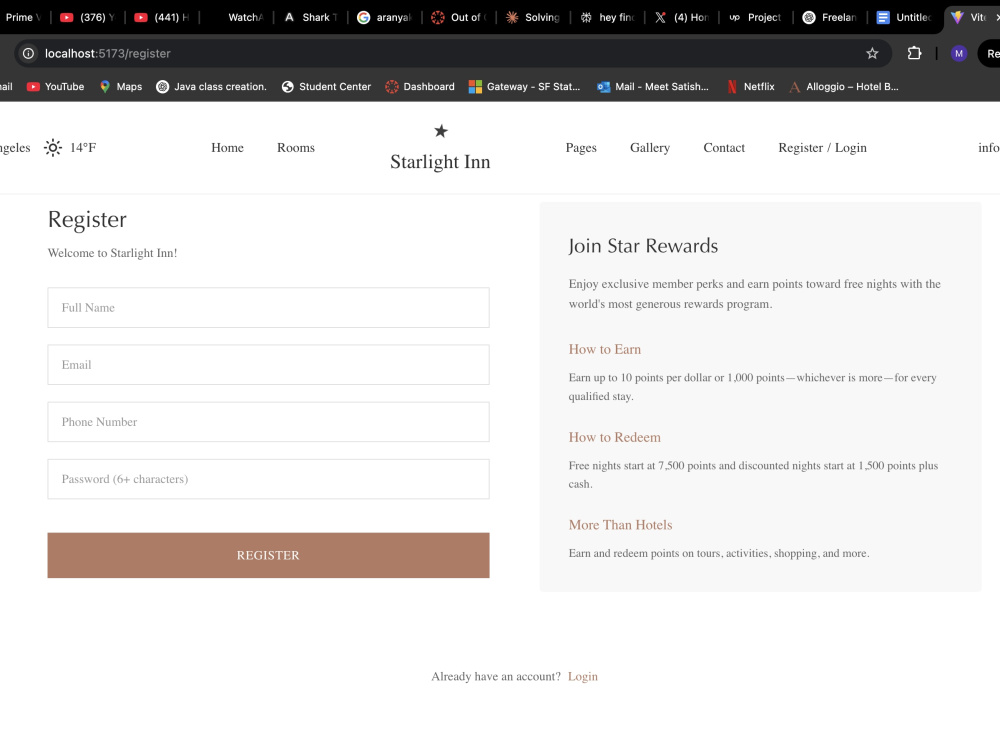
Task: Switch to the hey find tab
Action: click(607, 17)
